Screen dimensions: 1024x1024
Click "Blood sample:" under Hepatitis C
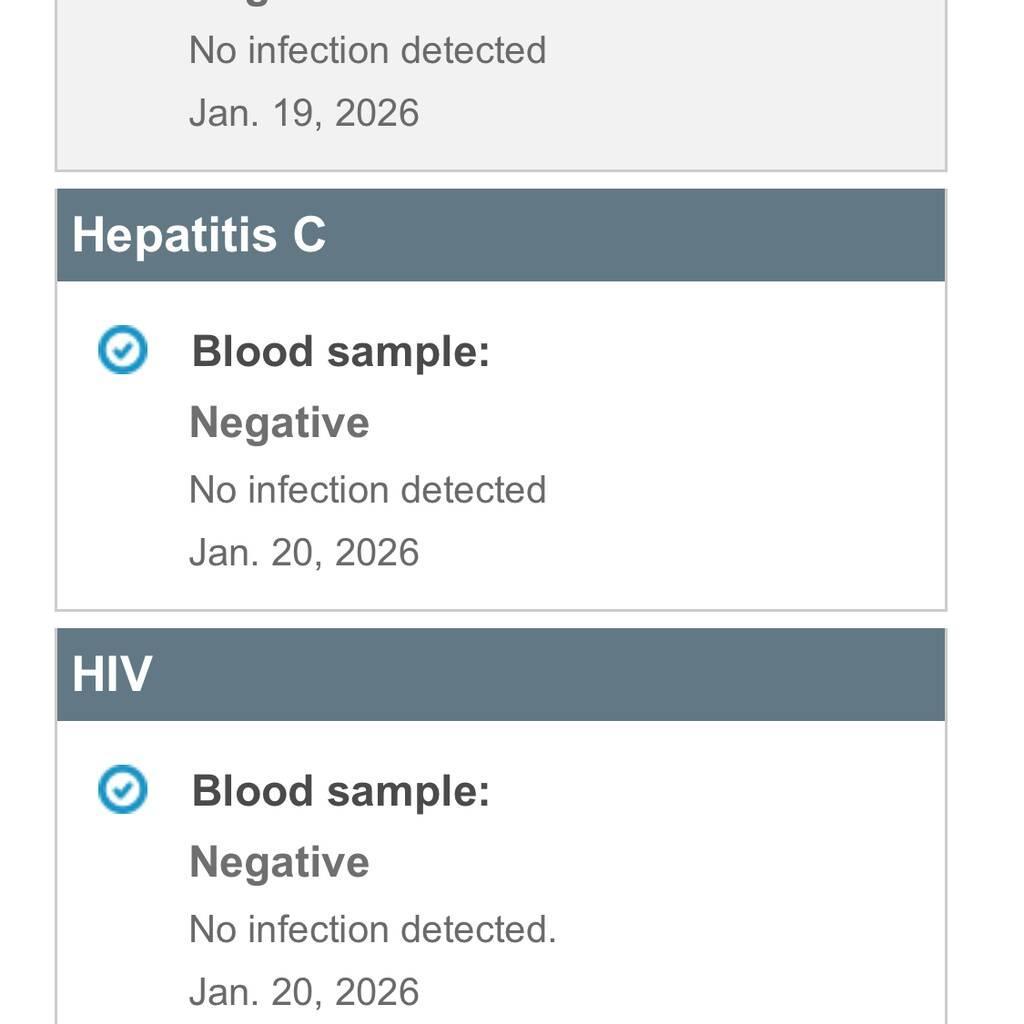click(x=341, y=352)
